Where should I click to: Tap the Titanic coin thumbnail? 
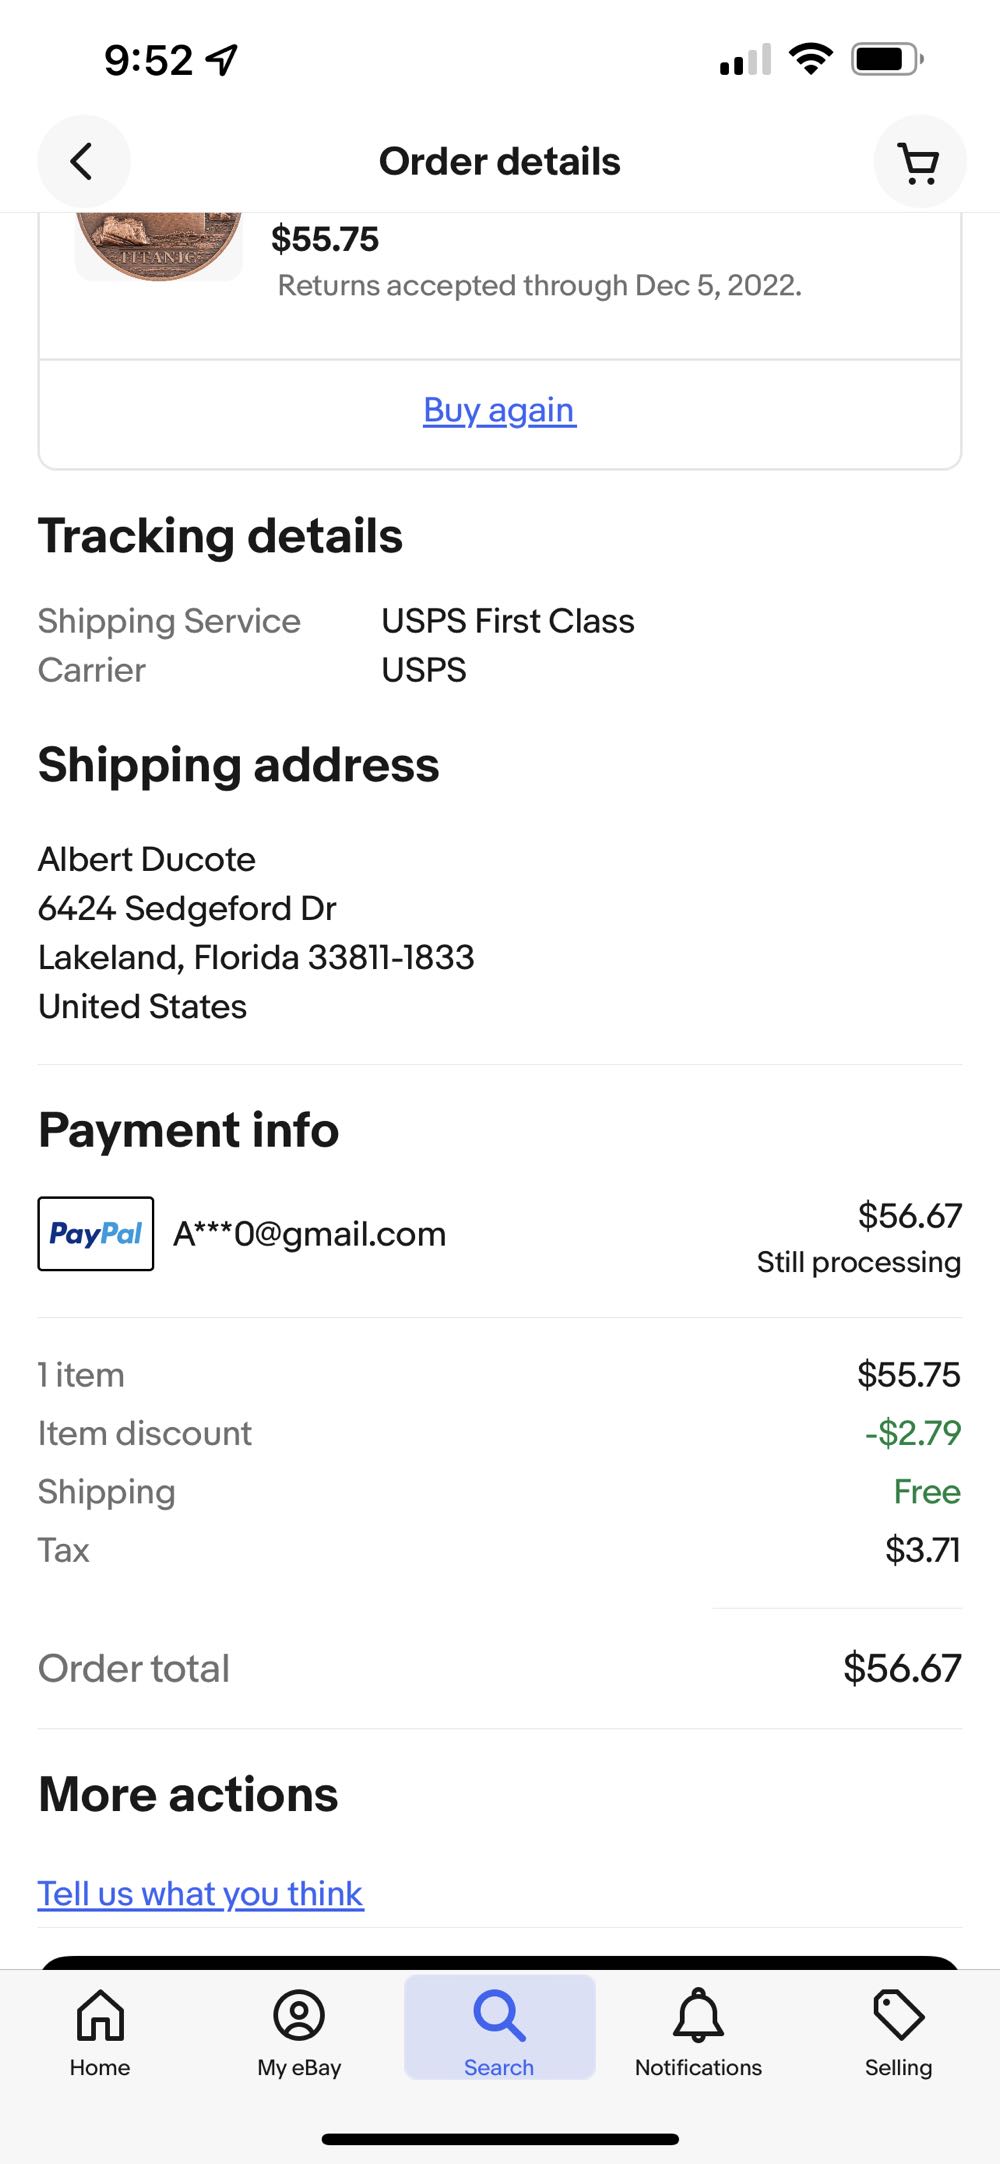tap(158, 243)
